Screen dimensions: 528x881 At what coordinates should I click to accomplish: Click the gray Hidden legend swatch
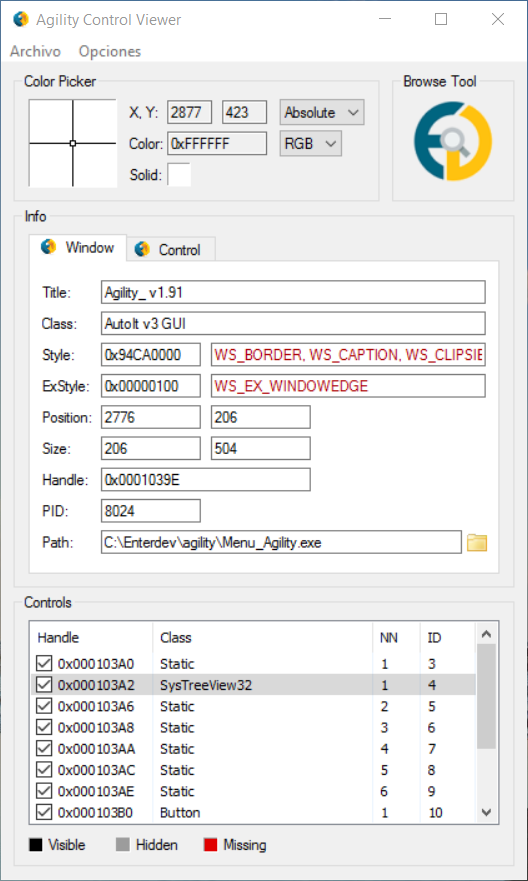(123, 844)
